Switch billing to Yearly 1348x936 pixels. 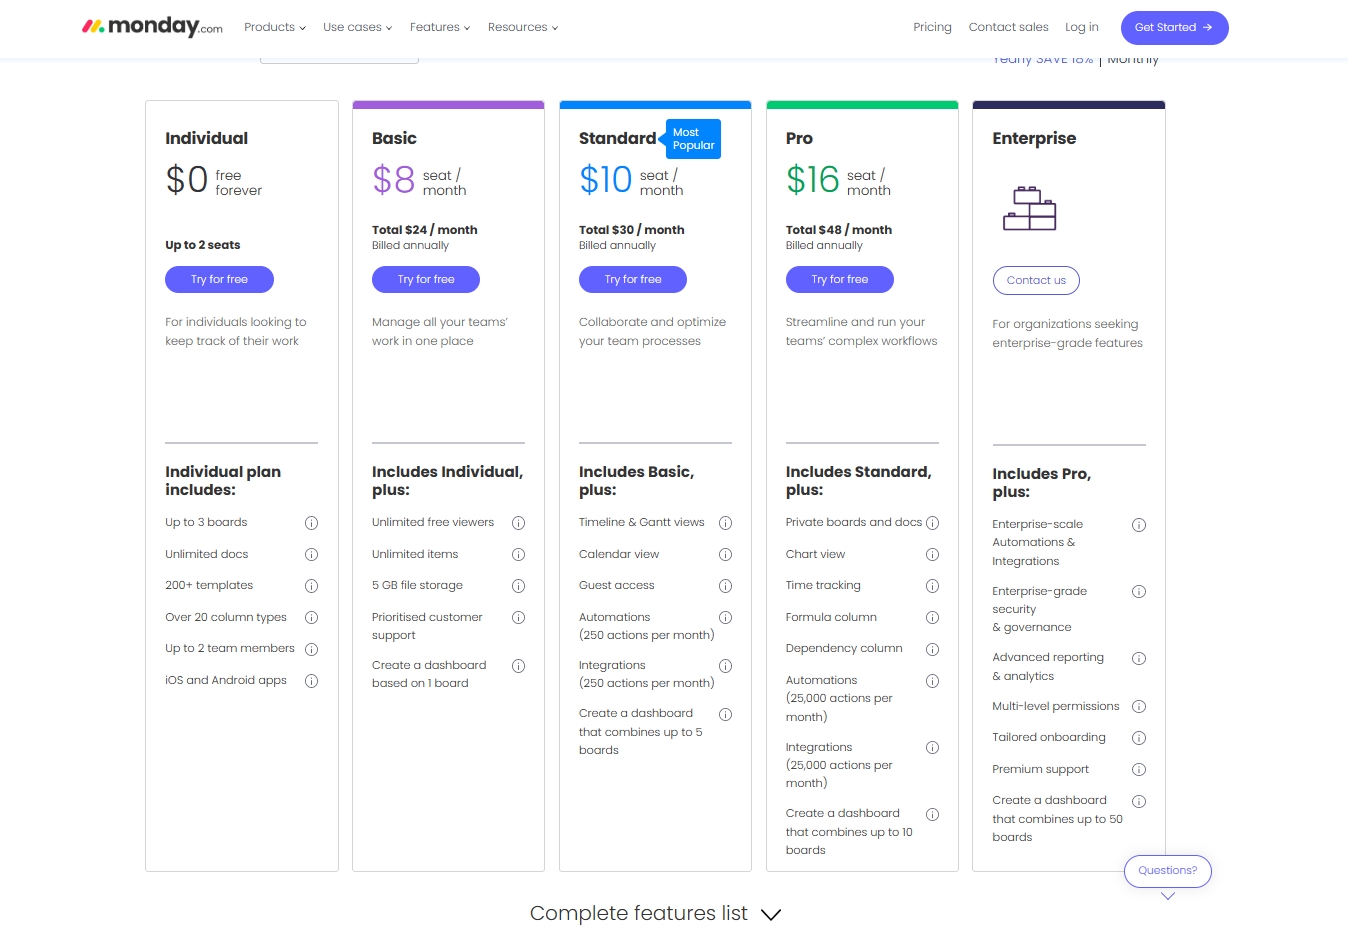tap(1042, 61)
